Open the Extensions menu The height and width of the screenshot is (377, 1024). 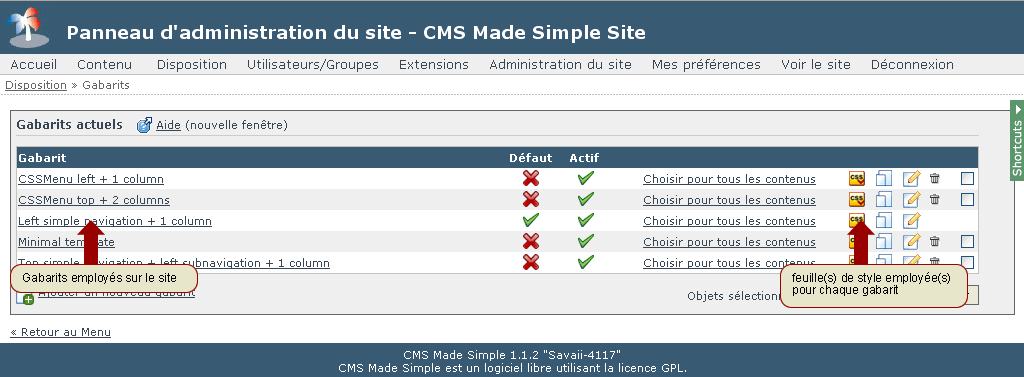tap(434, 65)
